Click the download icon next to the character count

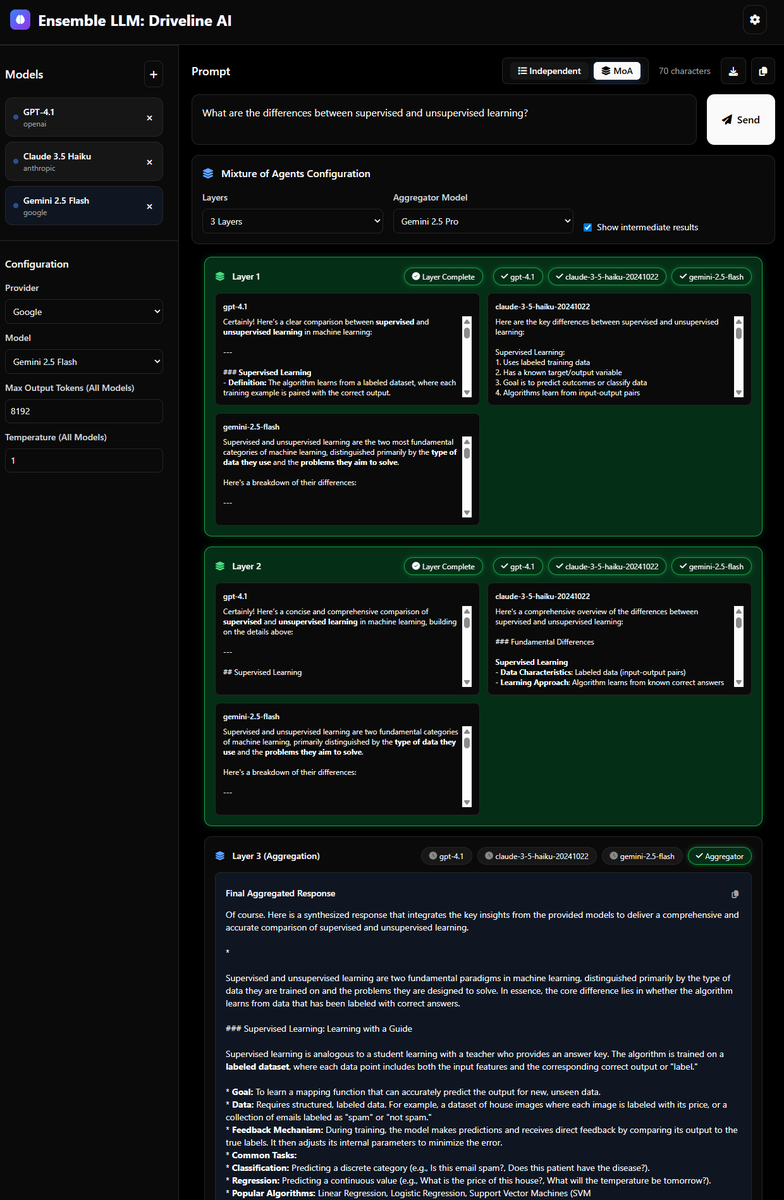734,71
